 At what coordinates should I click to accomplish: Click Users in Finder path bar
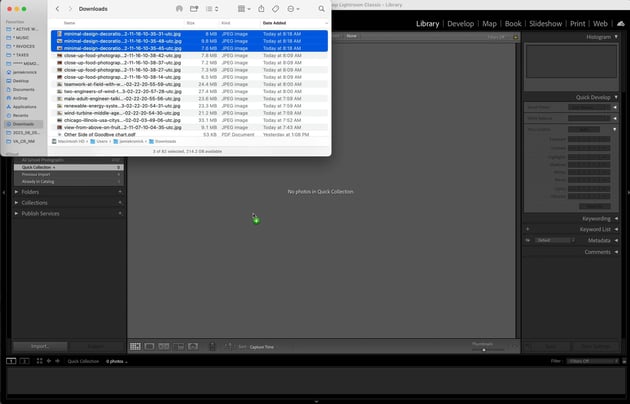(x=99, y=141)
